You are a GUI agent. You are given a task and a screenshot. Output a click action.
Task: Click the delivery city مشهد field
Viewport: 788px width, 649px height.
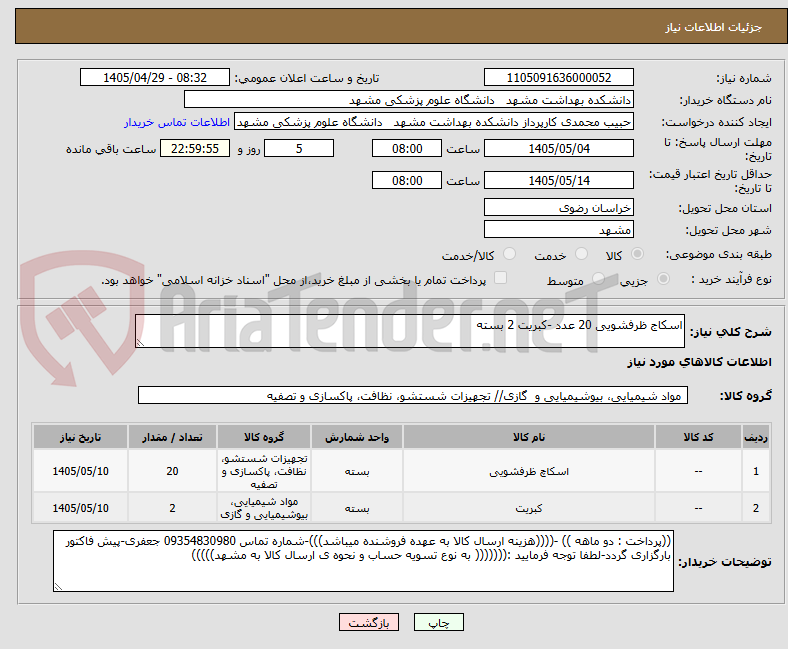click(x=558, y=229)
